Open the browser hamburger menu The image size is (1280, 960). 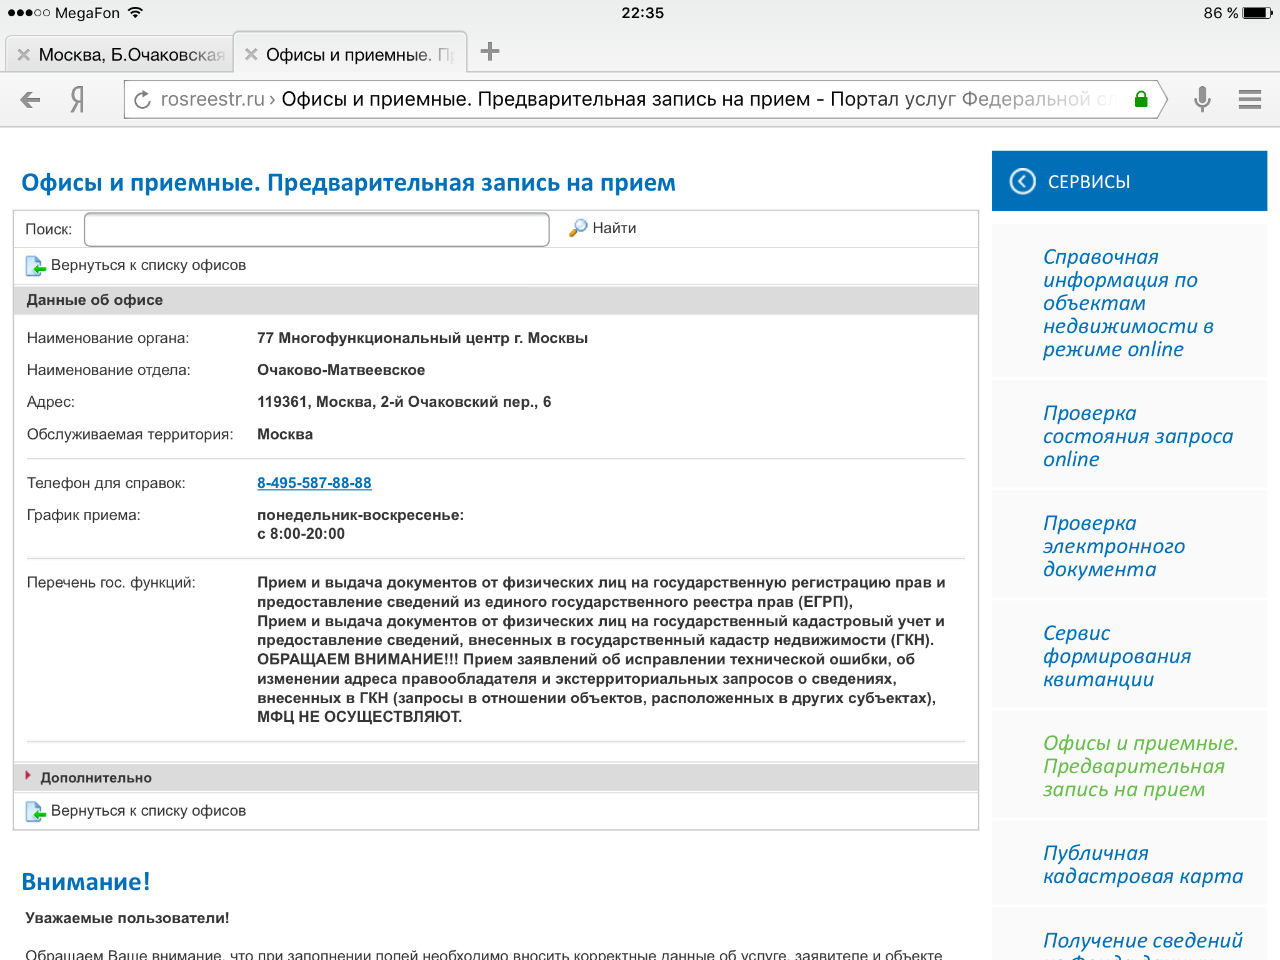click(x=1249, y=99)
